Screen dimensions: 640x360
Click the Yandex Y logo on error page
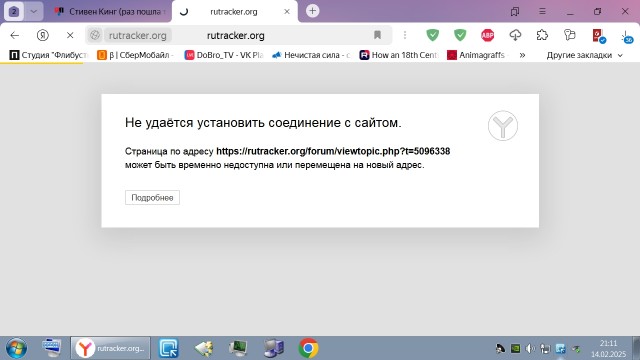503,126
